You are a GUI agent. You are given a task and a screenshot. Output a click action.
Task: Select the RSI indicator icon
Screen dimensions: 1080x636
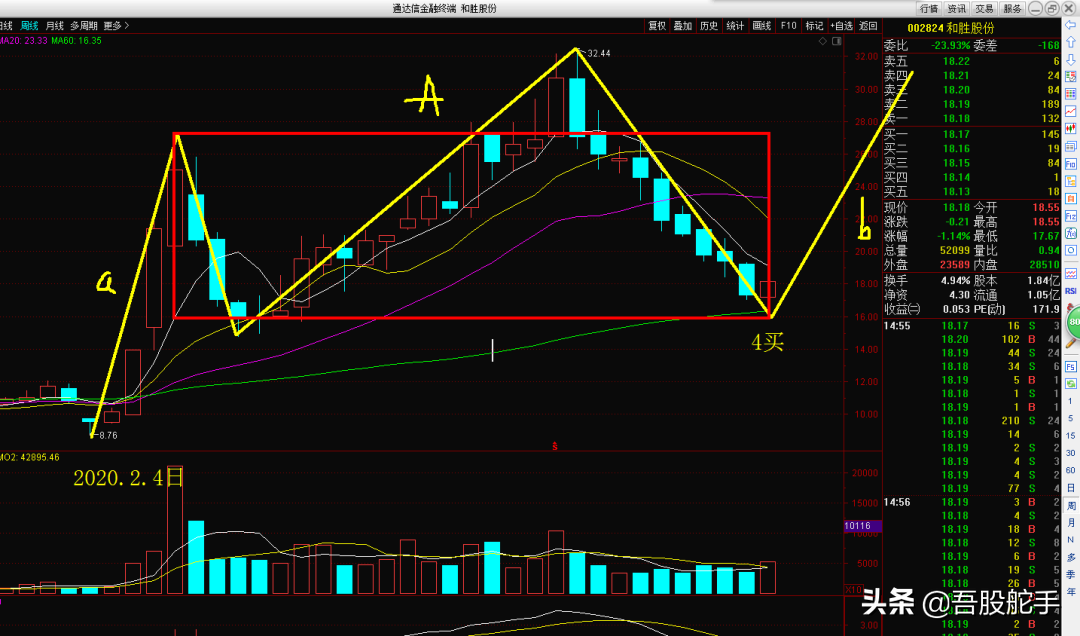click(1070, 291)
